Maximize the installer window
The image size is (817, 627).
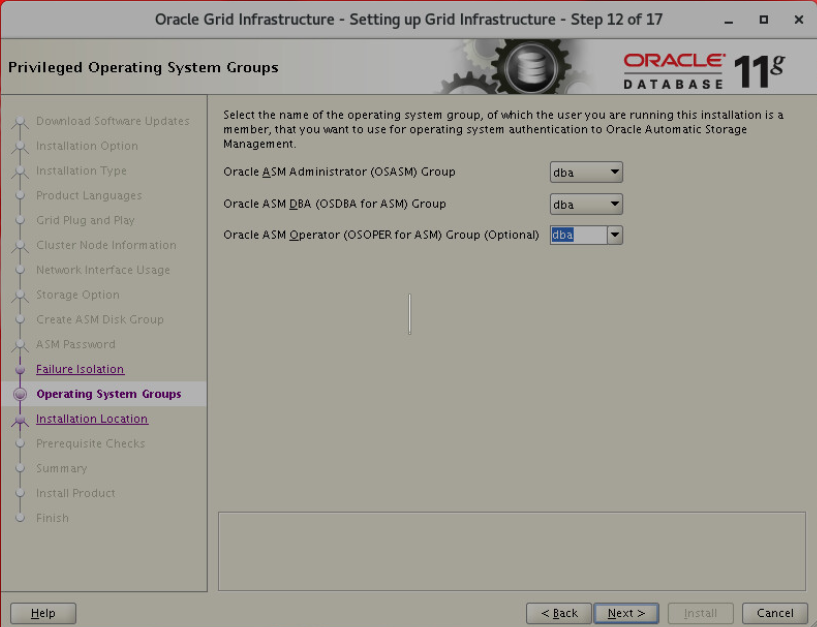[764, 20]
